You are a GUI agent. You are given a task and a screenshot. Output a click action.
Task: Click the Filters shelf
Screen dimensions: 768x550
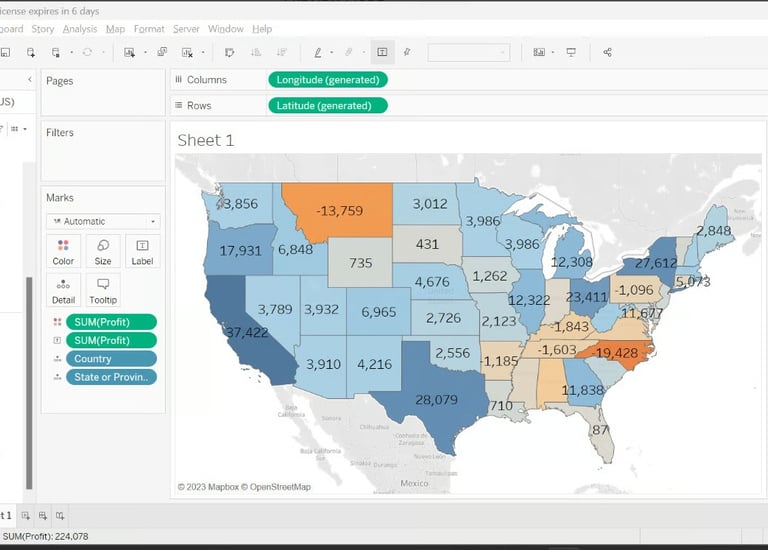(x=103, y=151)
